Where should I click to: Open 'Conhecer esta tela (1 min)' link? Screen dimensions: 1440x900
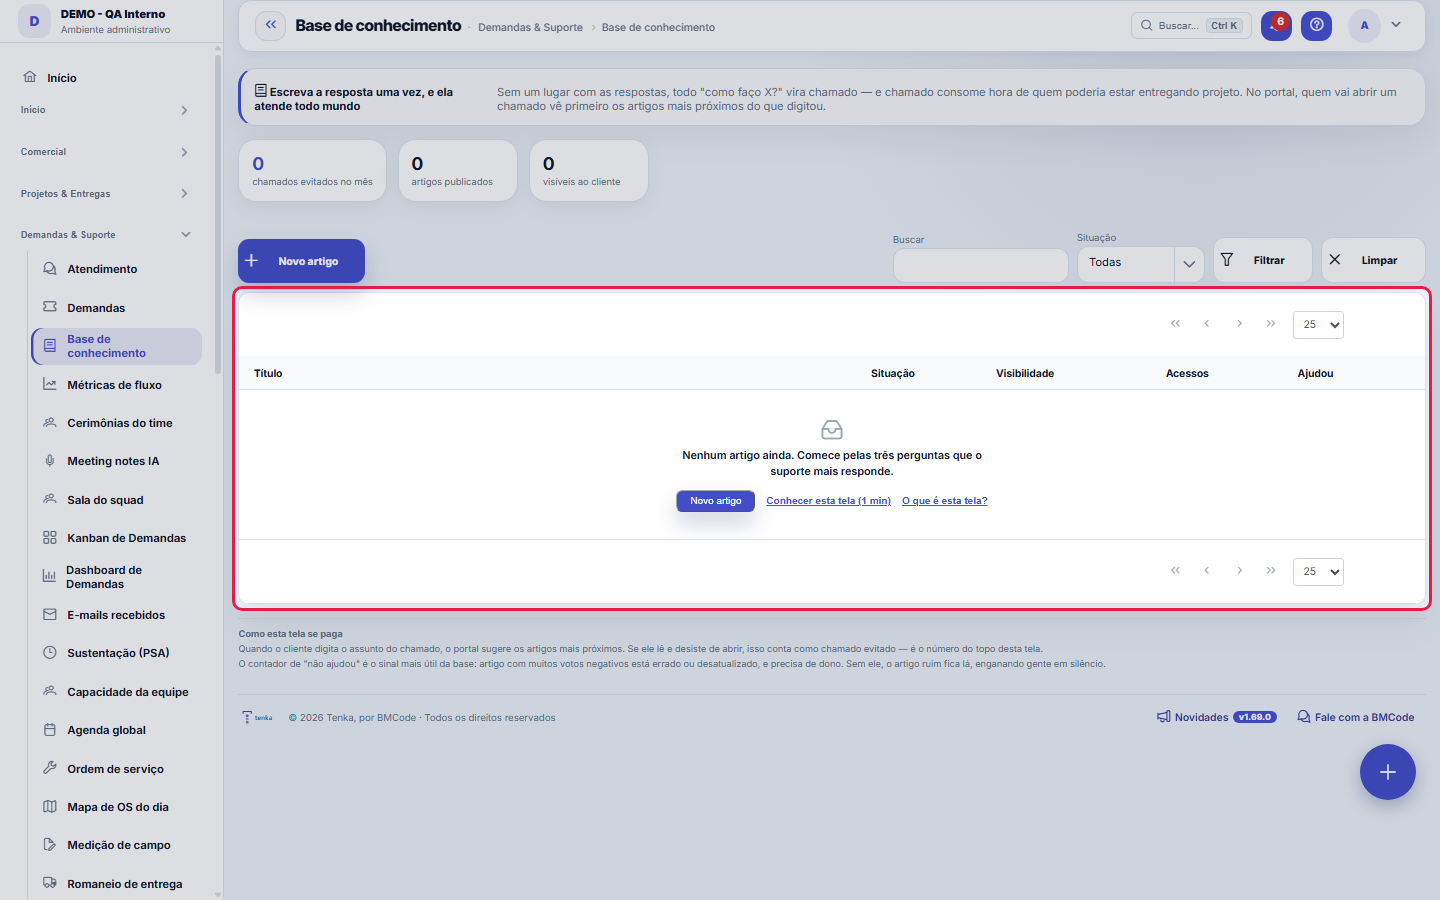[828, 501]
